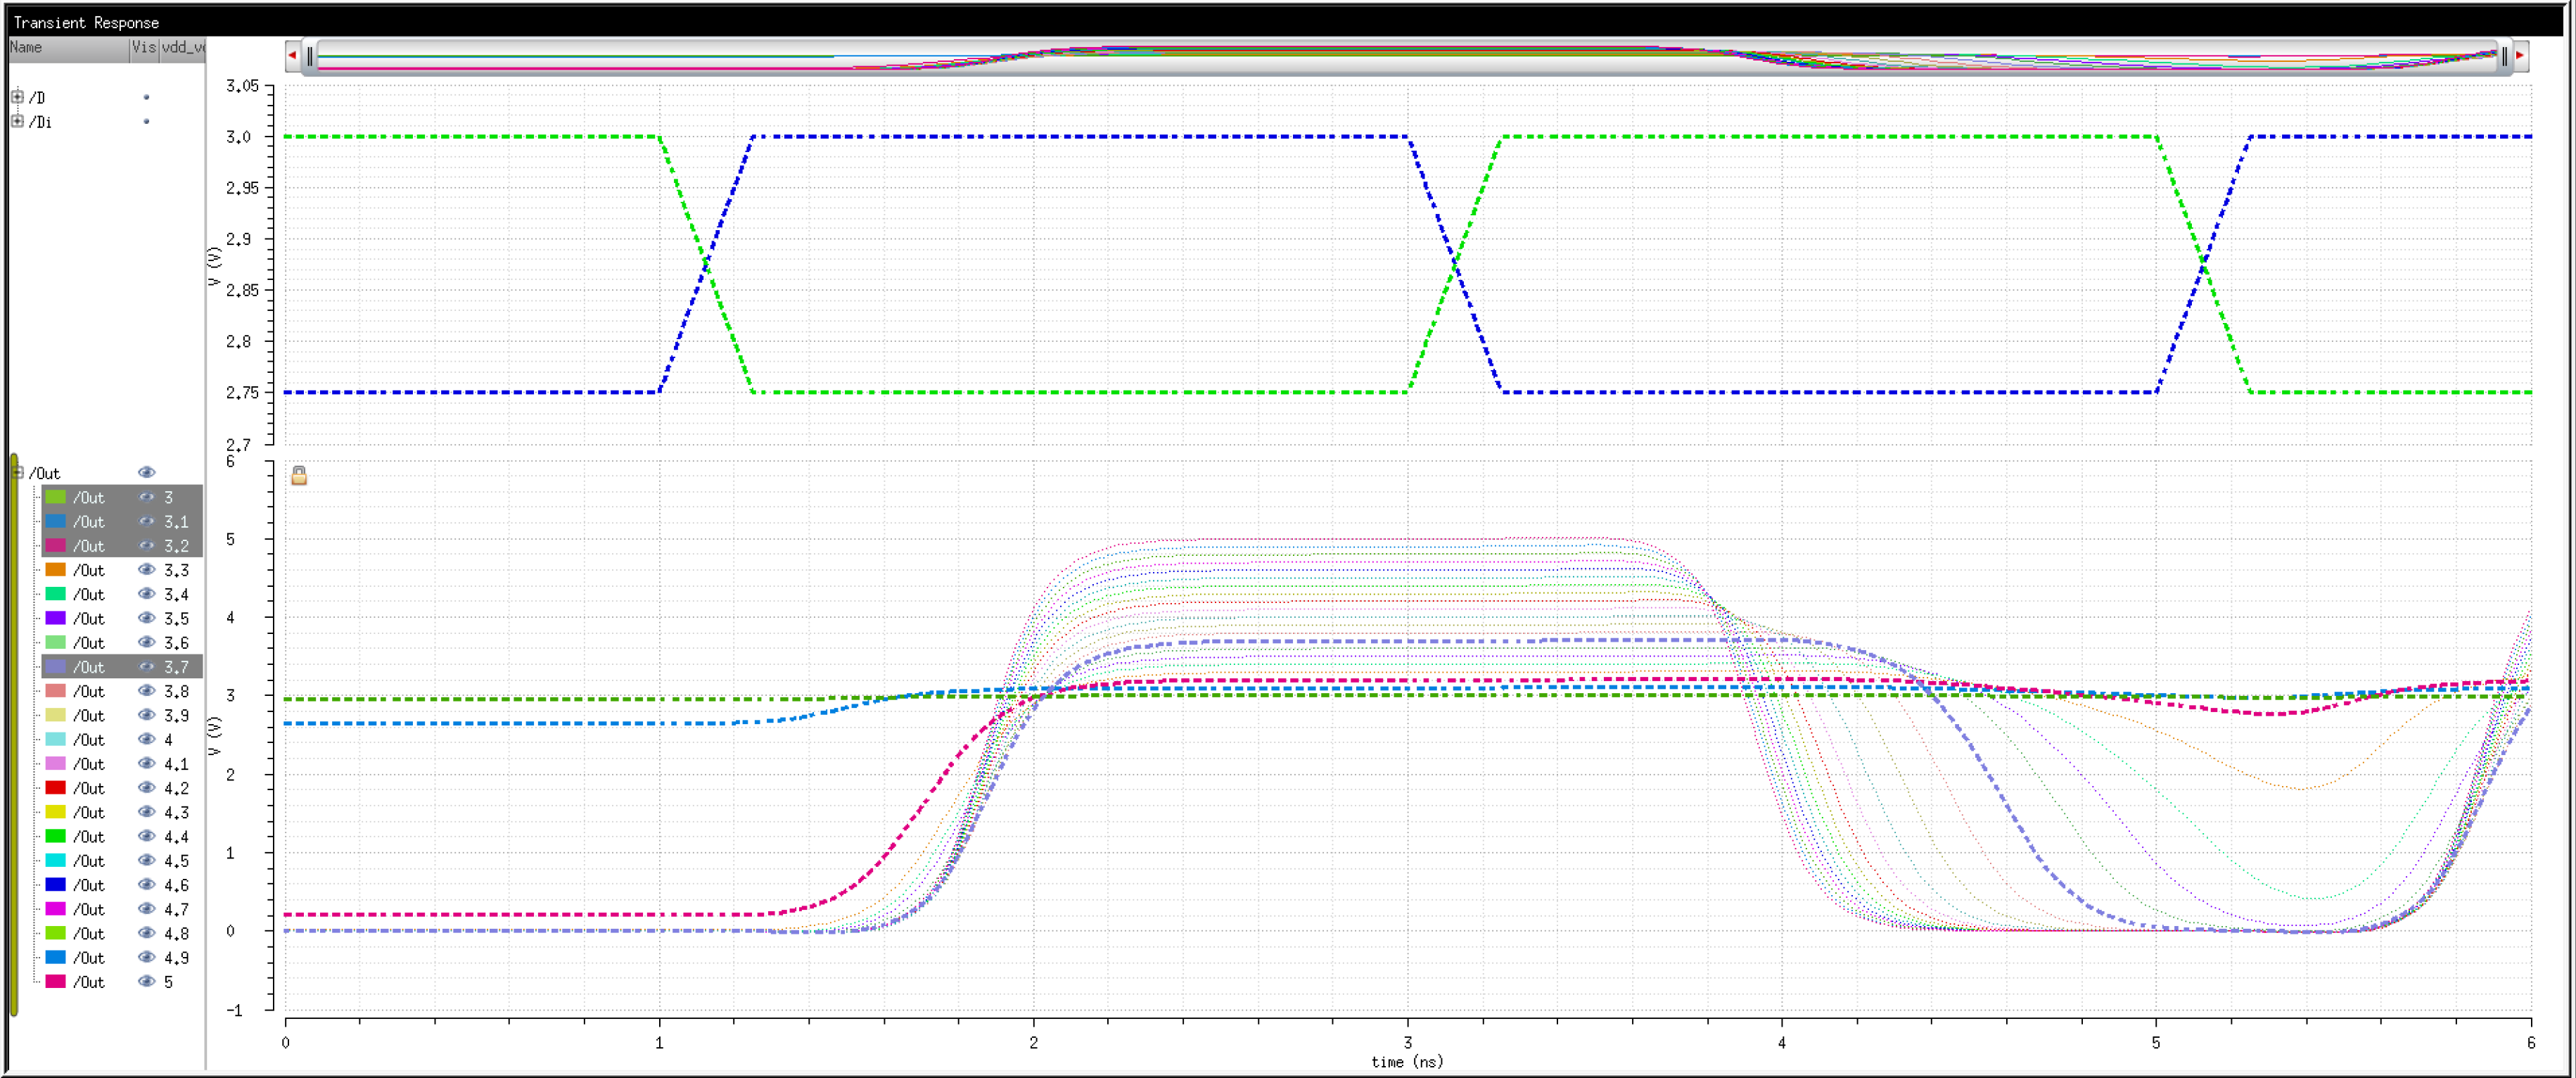Image resolution: width=2576 pixels, height=1078 pixels.
Task: Toggle visibility of the /Out 4.2 trace
Action: point(146,787)
